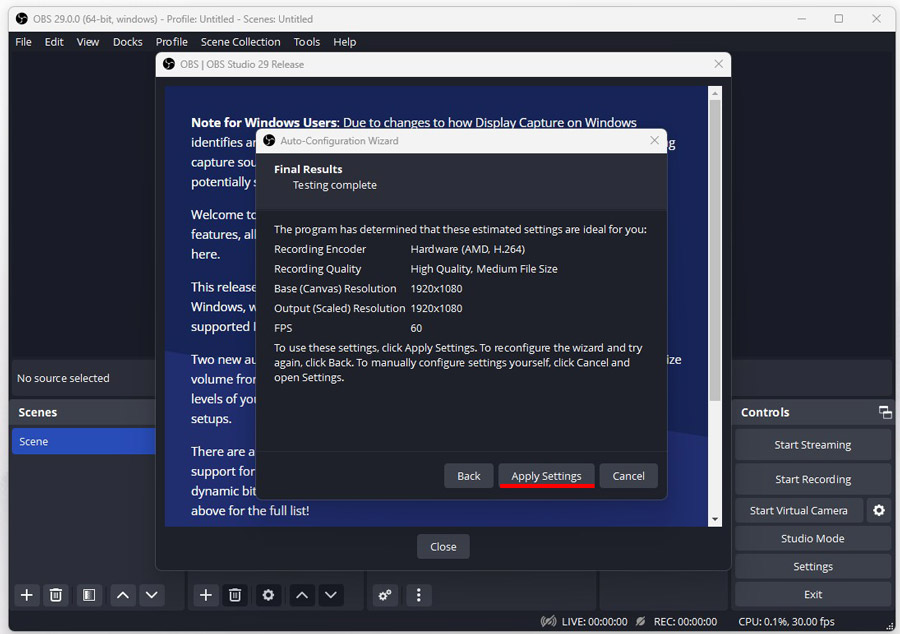This screenshot has height=634, width=900.
Task: Remove selected source with trash icon
Action: (x=235, y=595)
